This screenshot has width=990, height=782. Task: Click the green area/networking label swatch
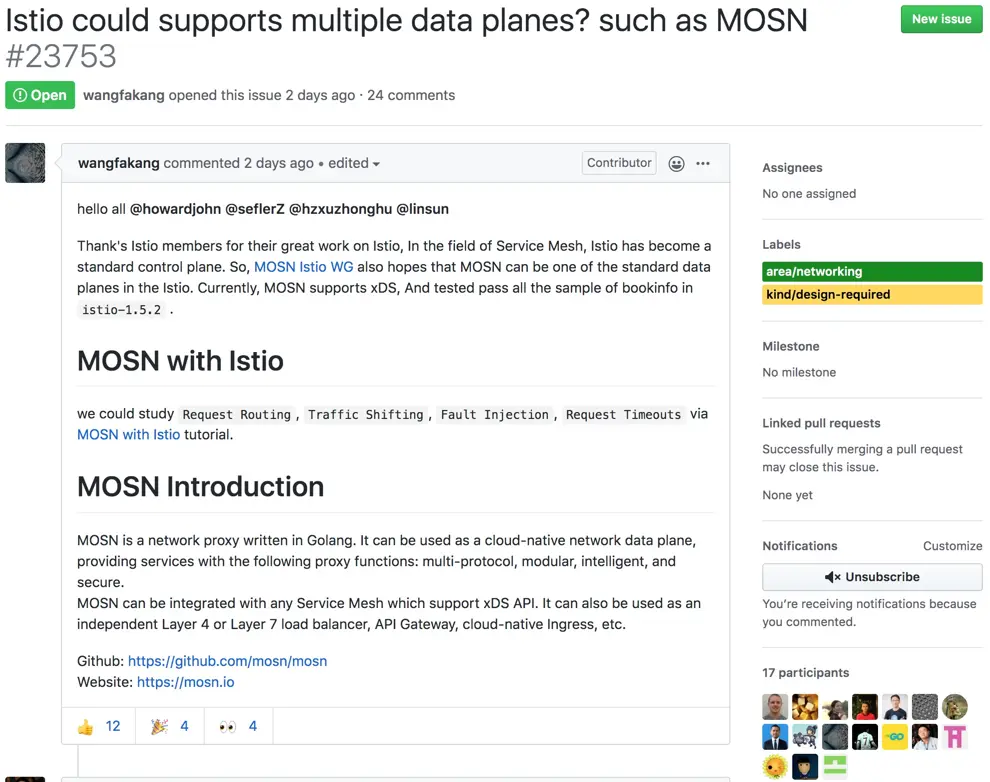point(872,271)
